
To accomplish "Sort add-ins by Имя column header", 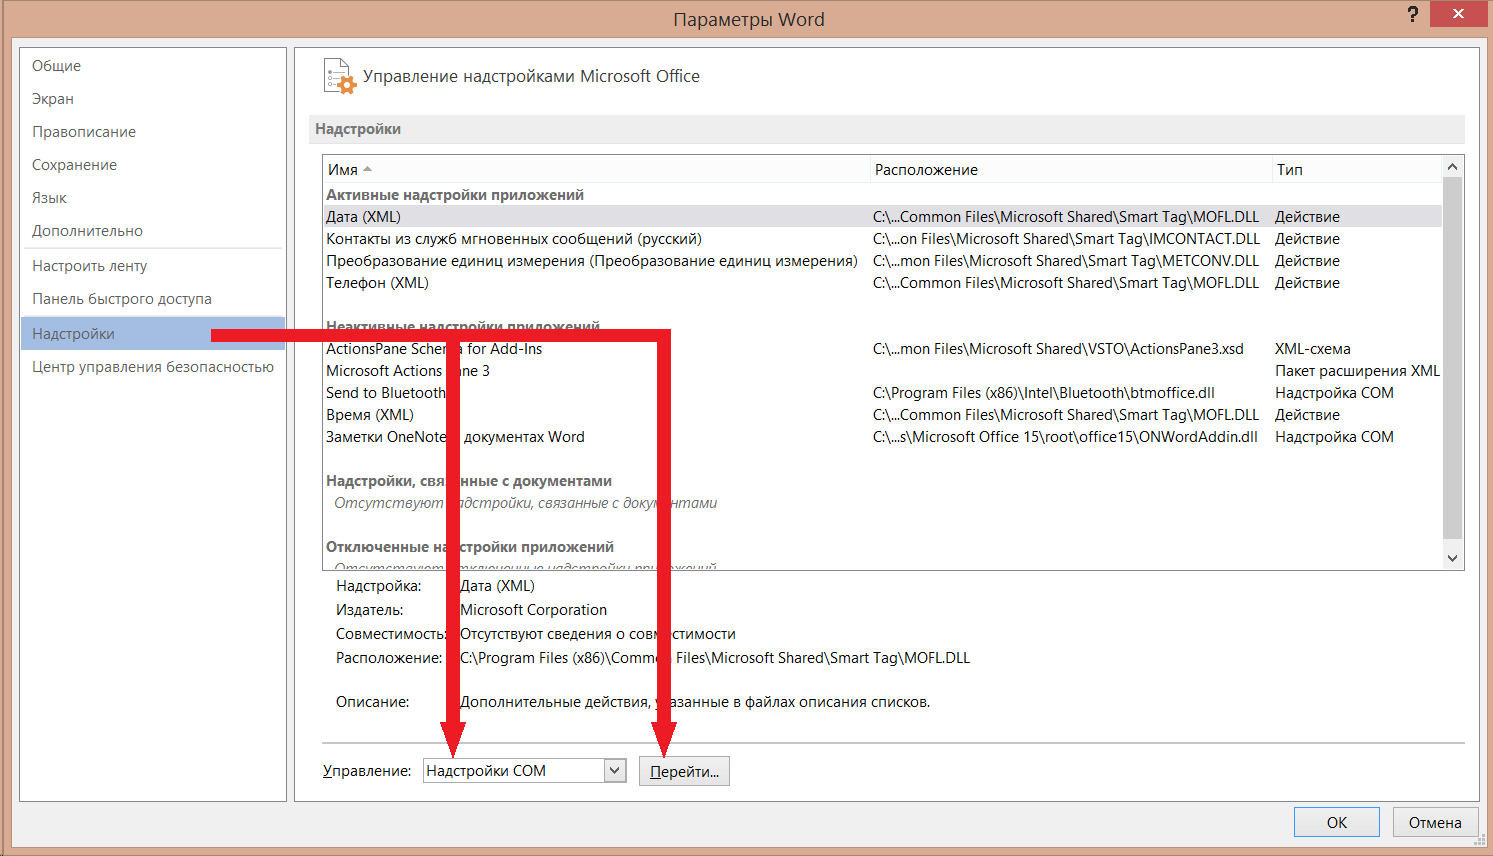I will (x=597, y=170).
